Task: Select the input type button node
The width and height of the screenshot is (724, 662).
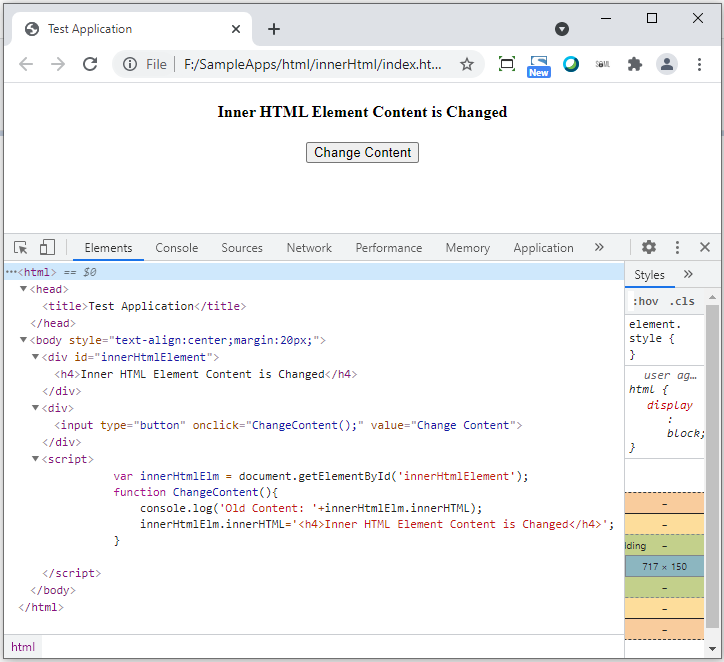Action: coord(288,425)
